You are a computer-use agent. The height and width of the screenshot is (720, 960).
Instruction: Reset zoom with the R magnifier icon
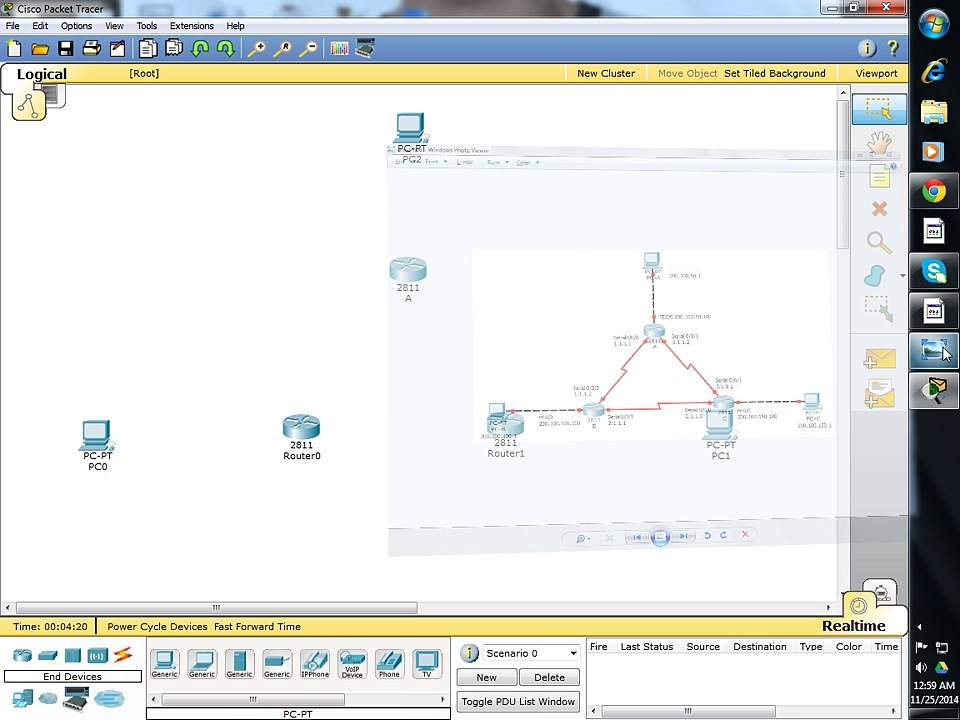click(x=282, y=48)
